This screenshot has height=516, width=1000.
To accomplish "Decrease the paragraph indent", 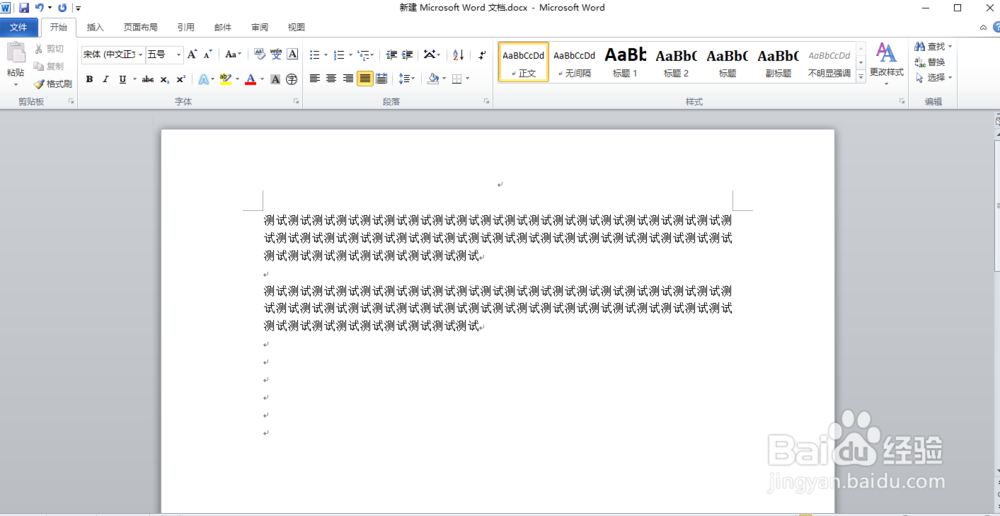I will coord(392,55).
